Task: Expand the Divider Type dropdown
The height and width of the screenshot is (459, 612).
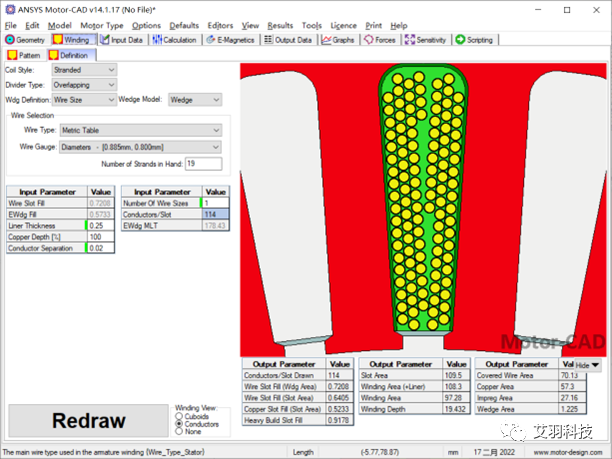Action: pos(111,85)
